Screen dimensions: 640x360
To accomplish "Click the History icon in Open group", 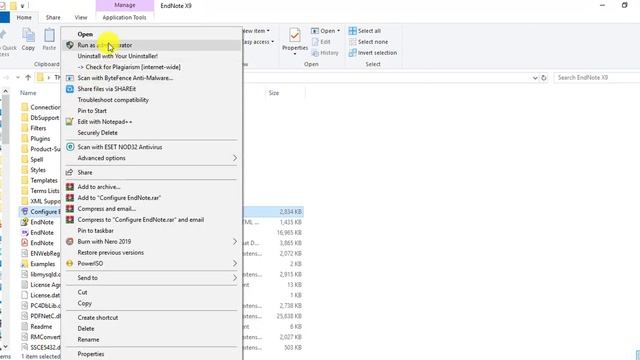I will coord(315,53).
